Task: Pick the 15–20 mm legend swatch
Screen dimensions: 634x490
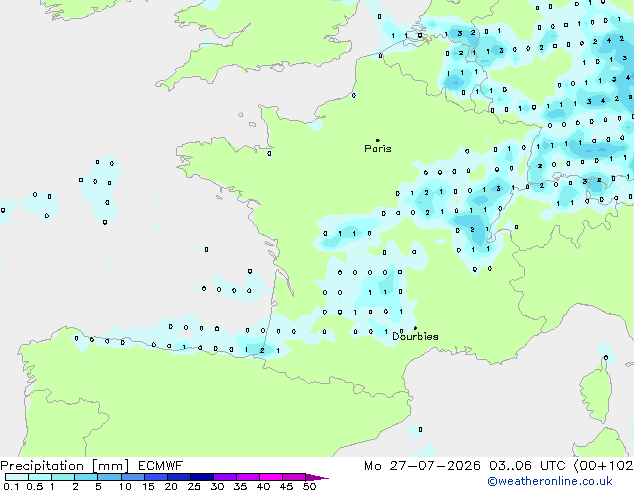Action: [156, 477]
